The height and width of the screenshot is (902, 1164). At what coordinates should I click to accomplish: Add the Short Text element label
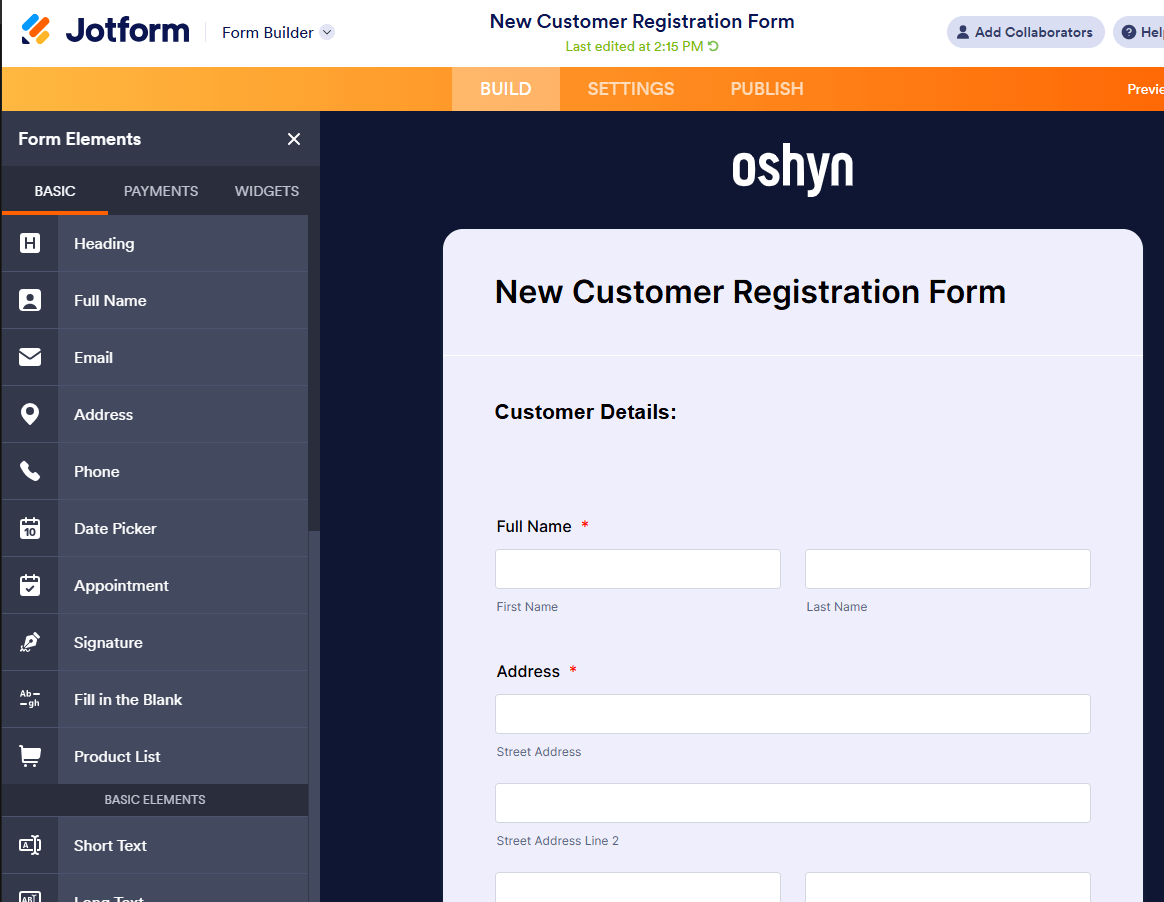pyautogui.click(x=110, y=846)
